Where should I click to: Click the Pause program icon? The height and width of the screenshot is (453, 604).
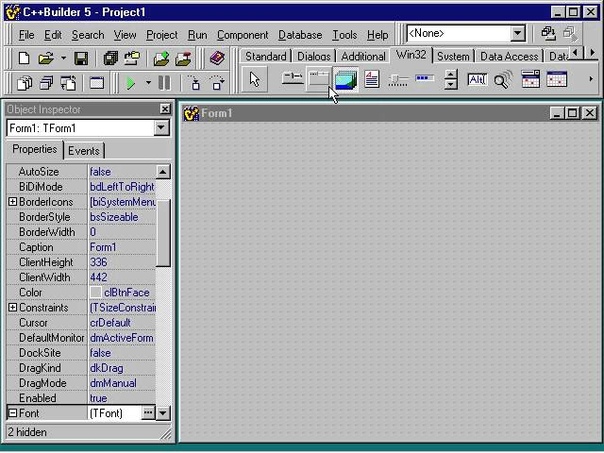click(x=164, y=83)
